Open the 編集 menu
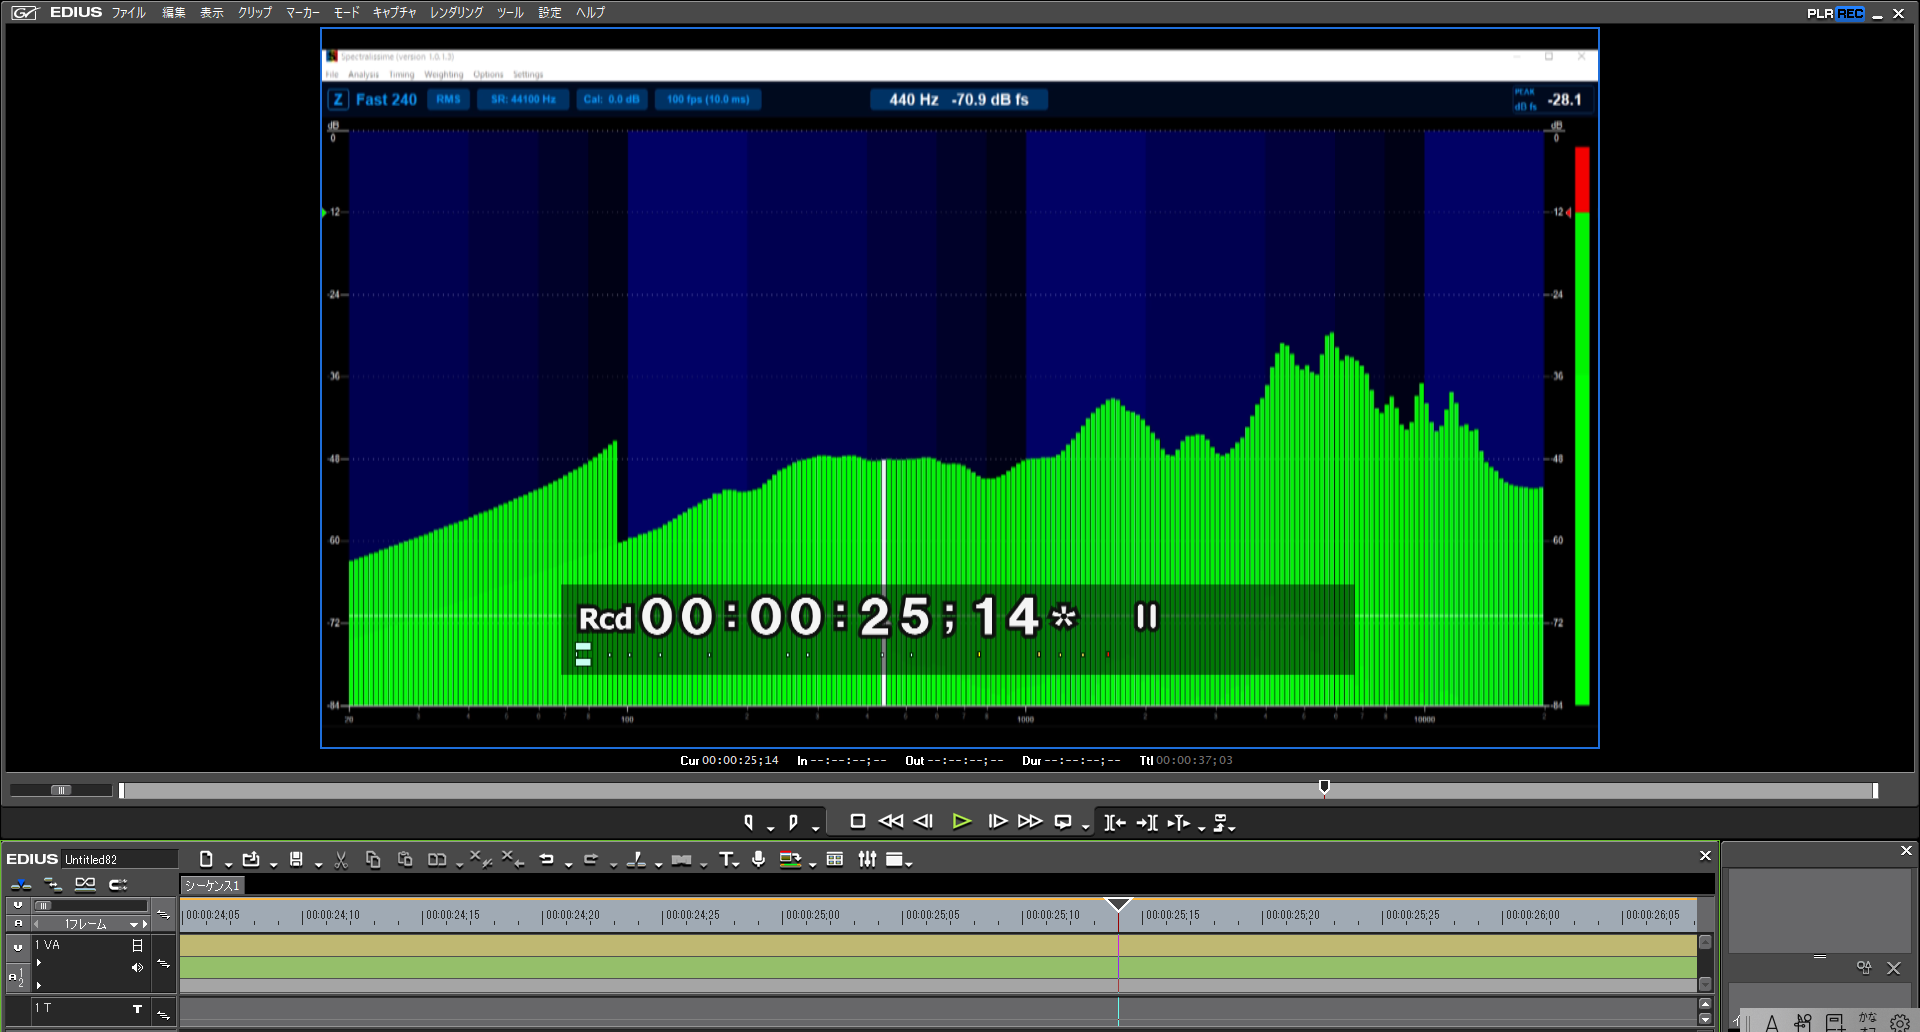 pyautogui.click(x=174, y=13)
